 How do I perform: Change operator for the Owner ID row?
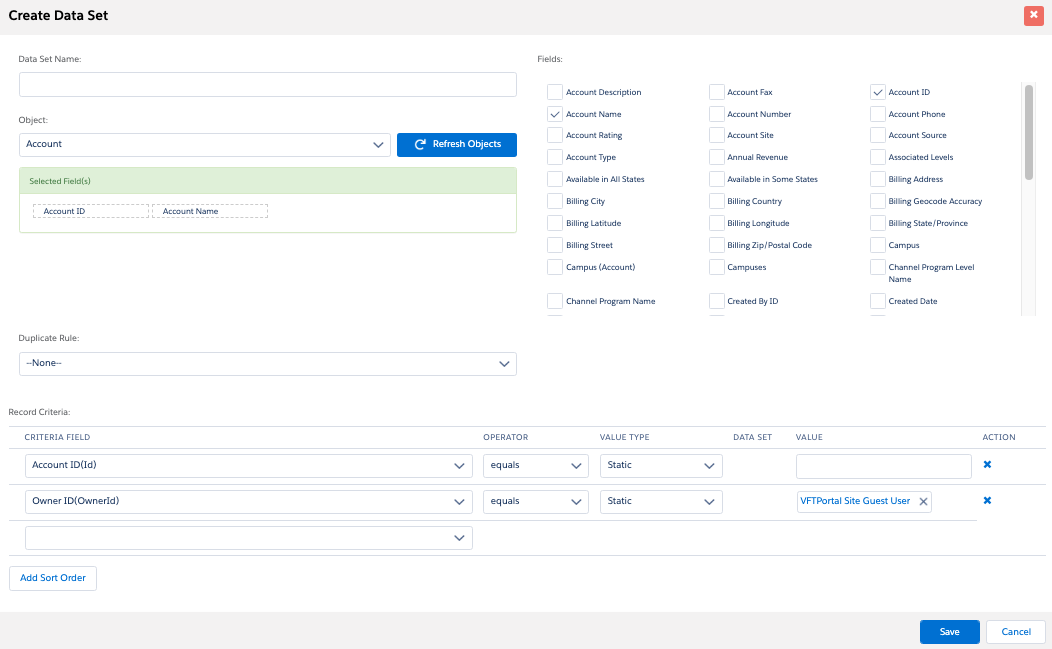(535, 502)
